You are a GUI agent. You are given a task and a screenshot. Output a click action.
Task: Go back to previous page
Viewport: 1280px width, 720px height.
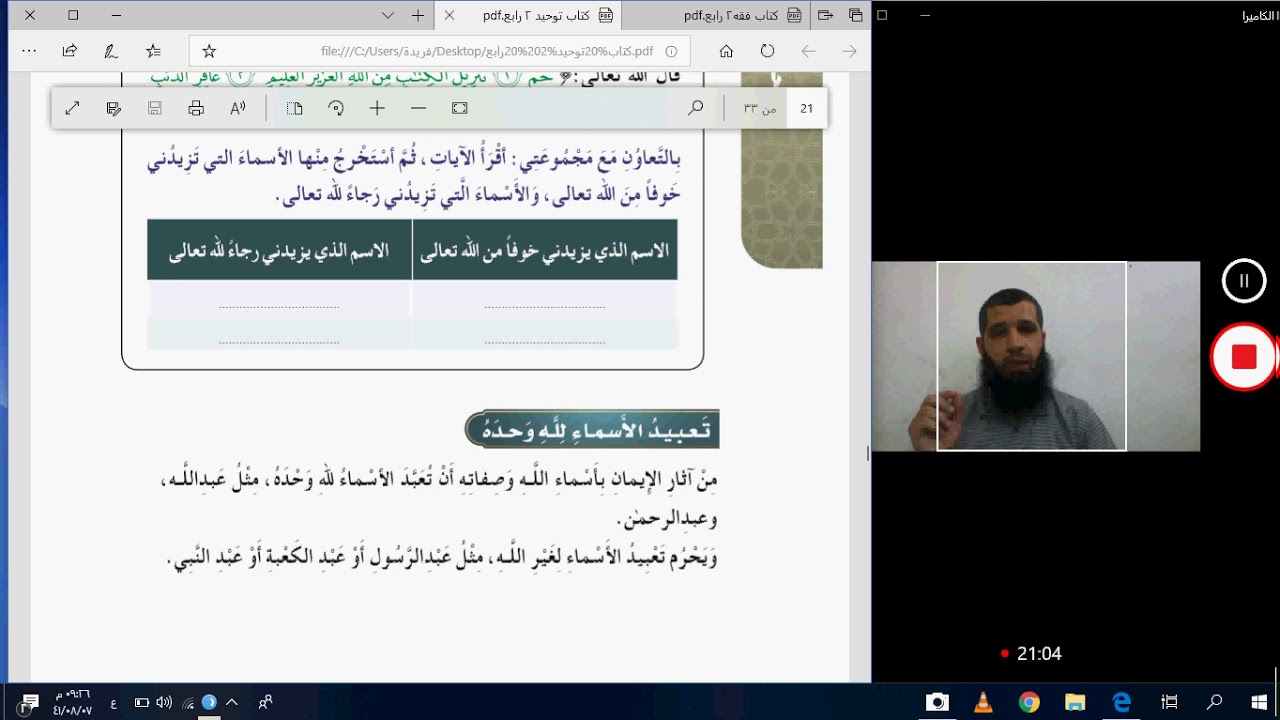tap(808, 51)
